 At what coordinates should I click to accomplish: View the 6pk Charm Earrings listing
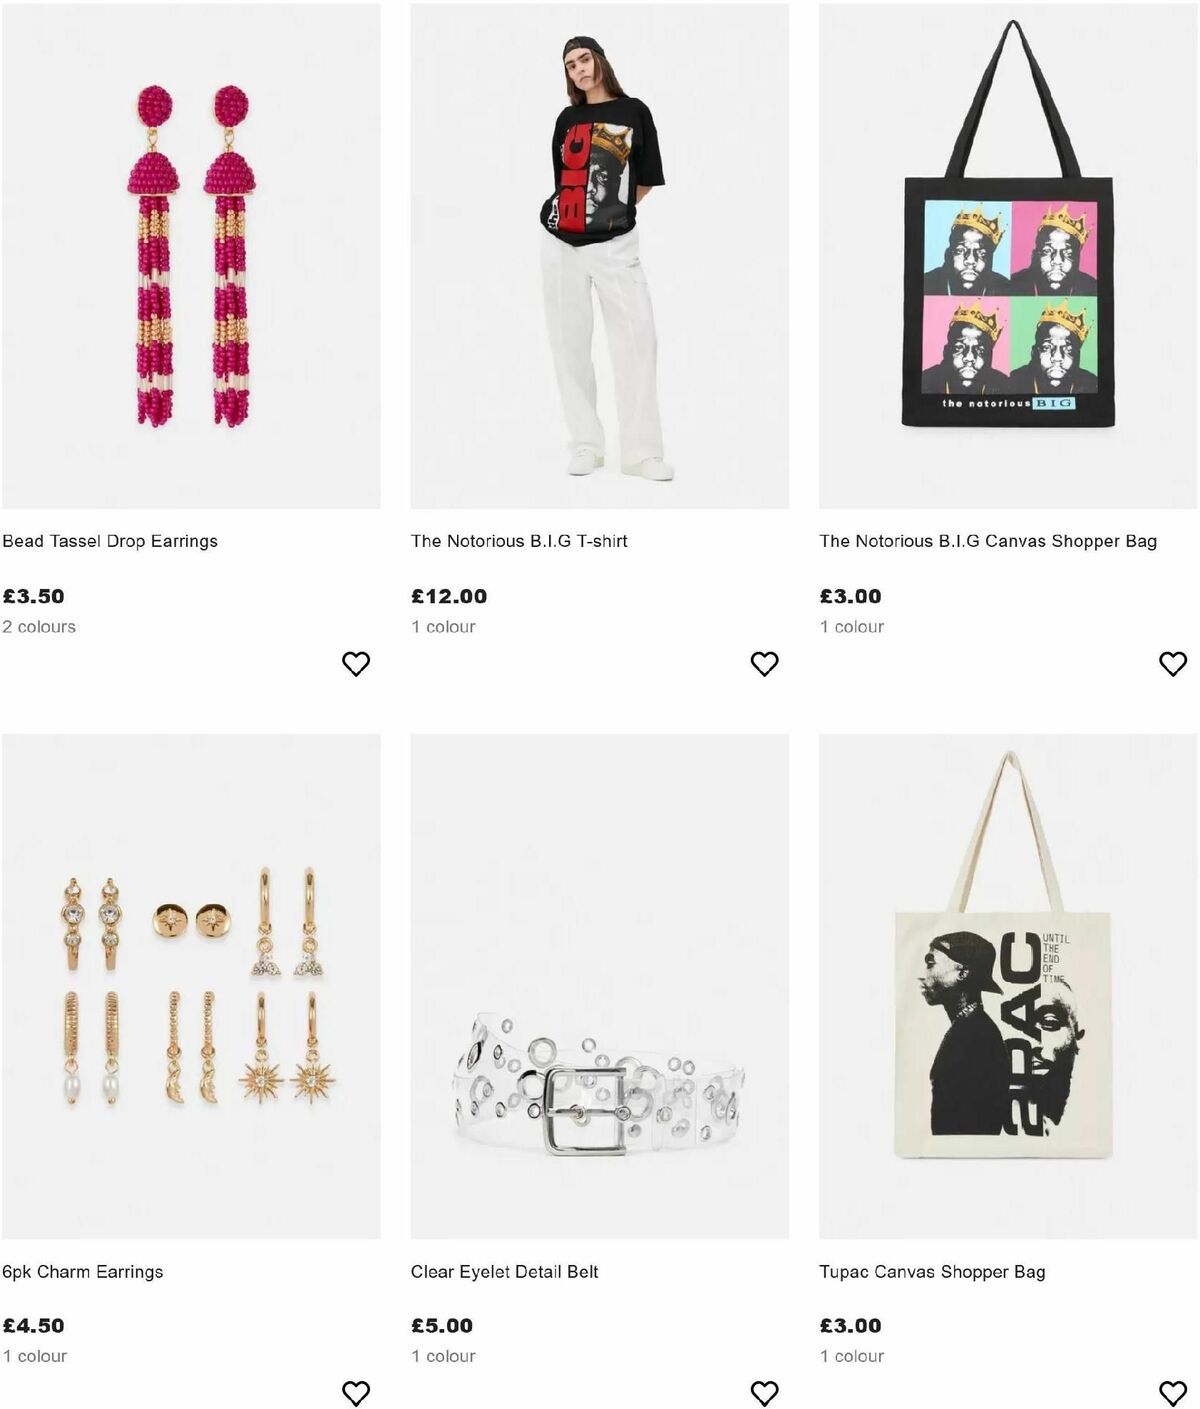[x=84, y=1271]
